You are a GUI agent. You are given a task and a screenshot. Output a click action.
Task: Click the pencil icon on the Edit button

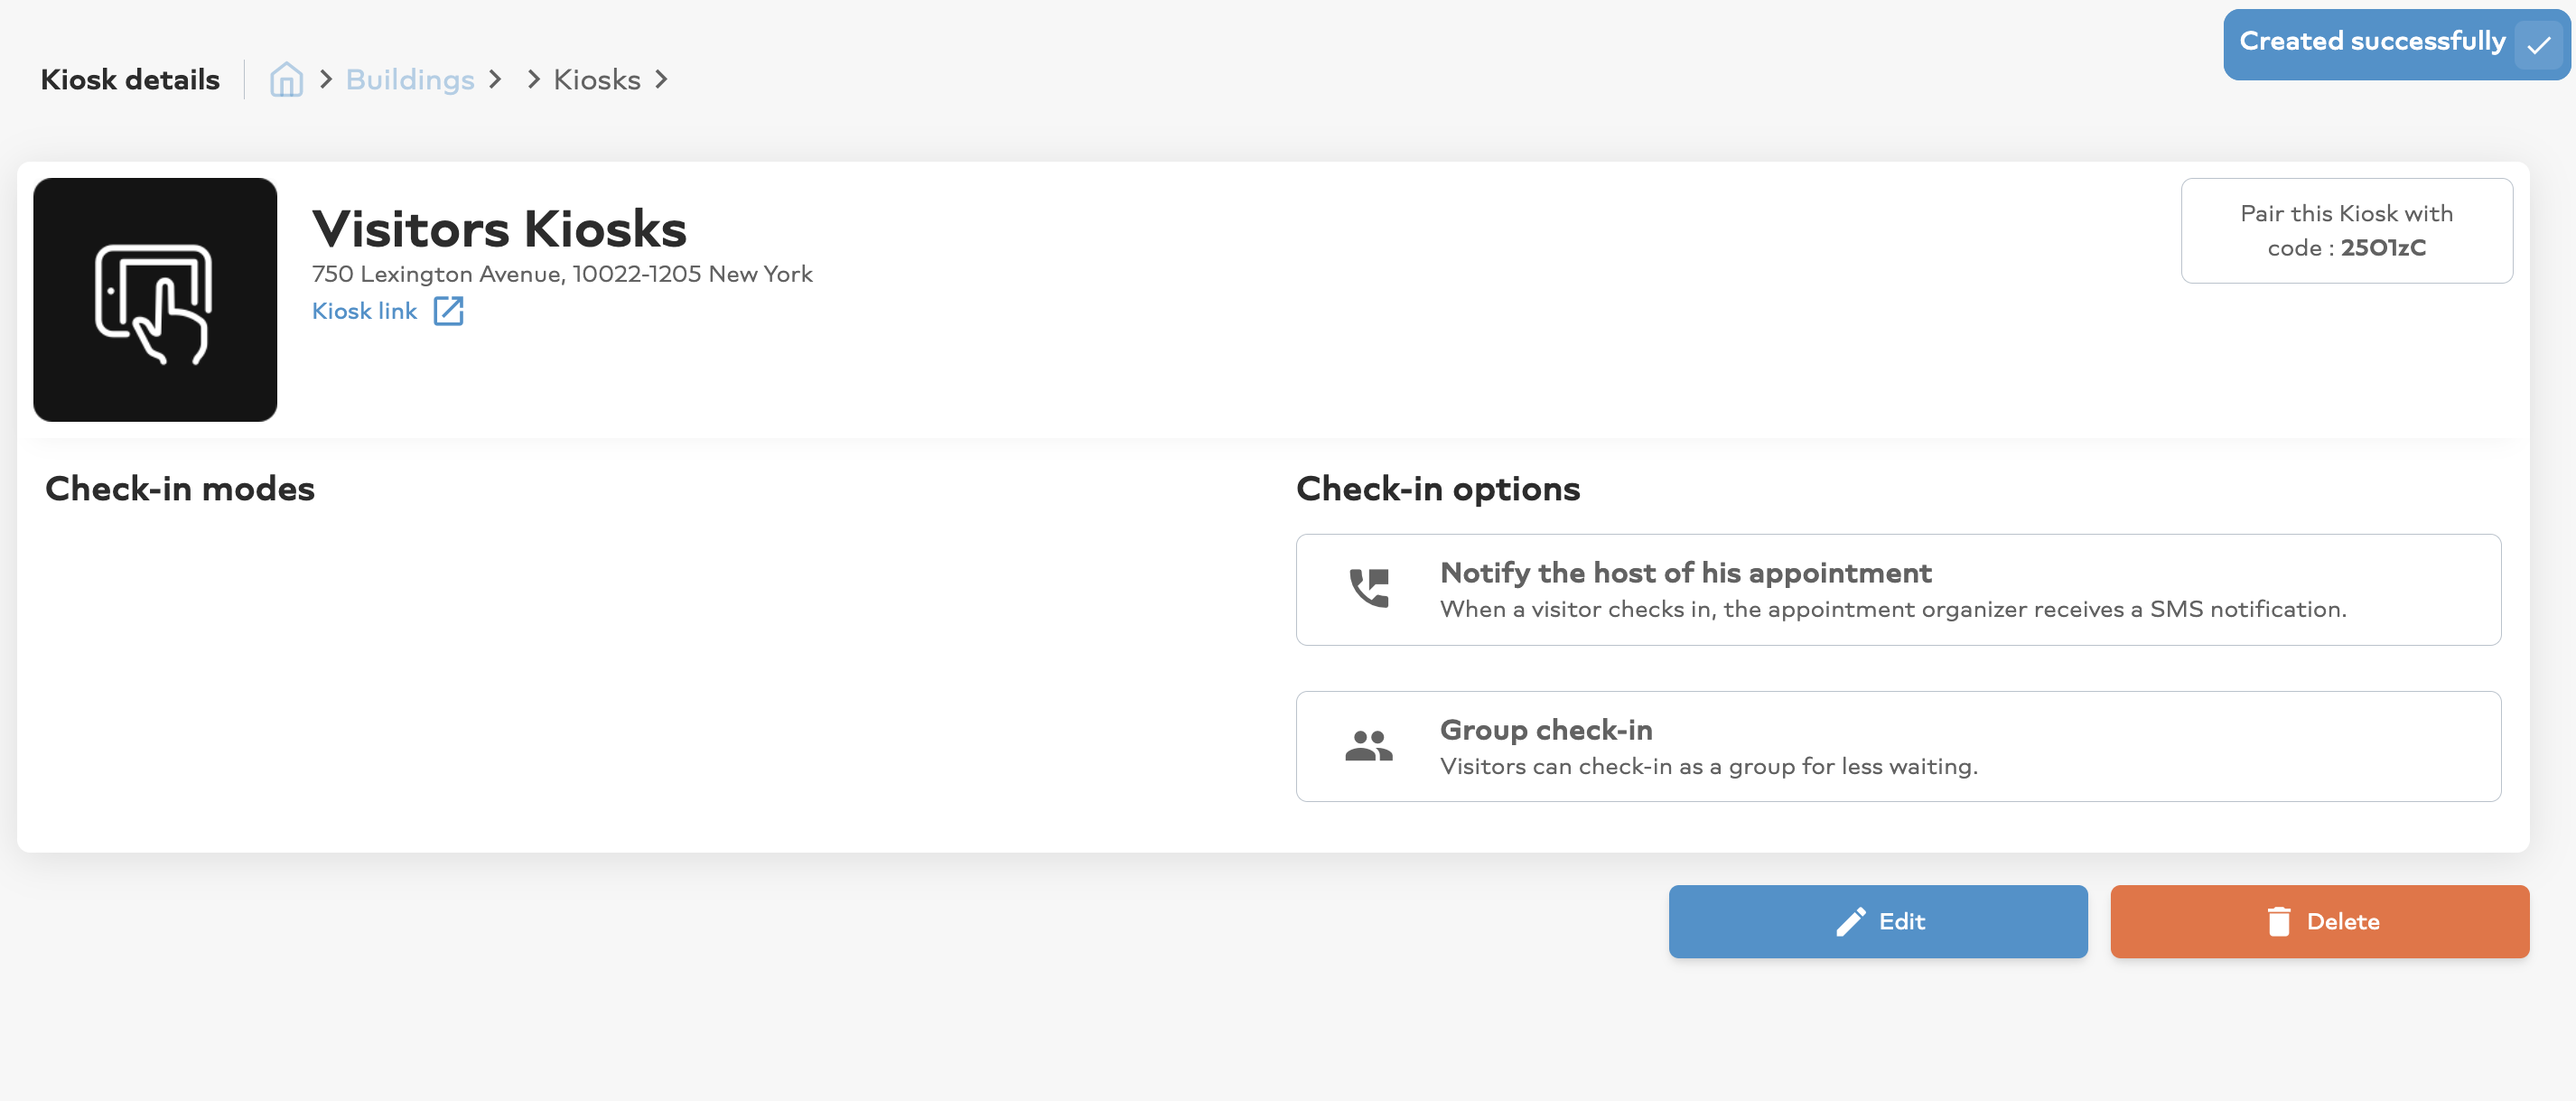[x=1851, y=921]
